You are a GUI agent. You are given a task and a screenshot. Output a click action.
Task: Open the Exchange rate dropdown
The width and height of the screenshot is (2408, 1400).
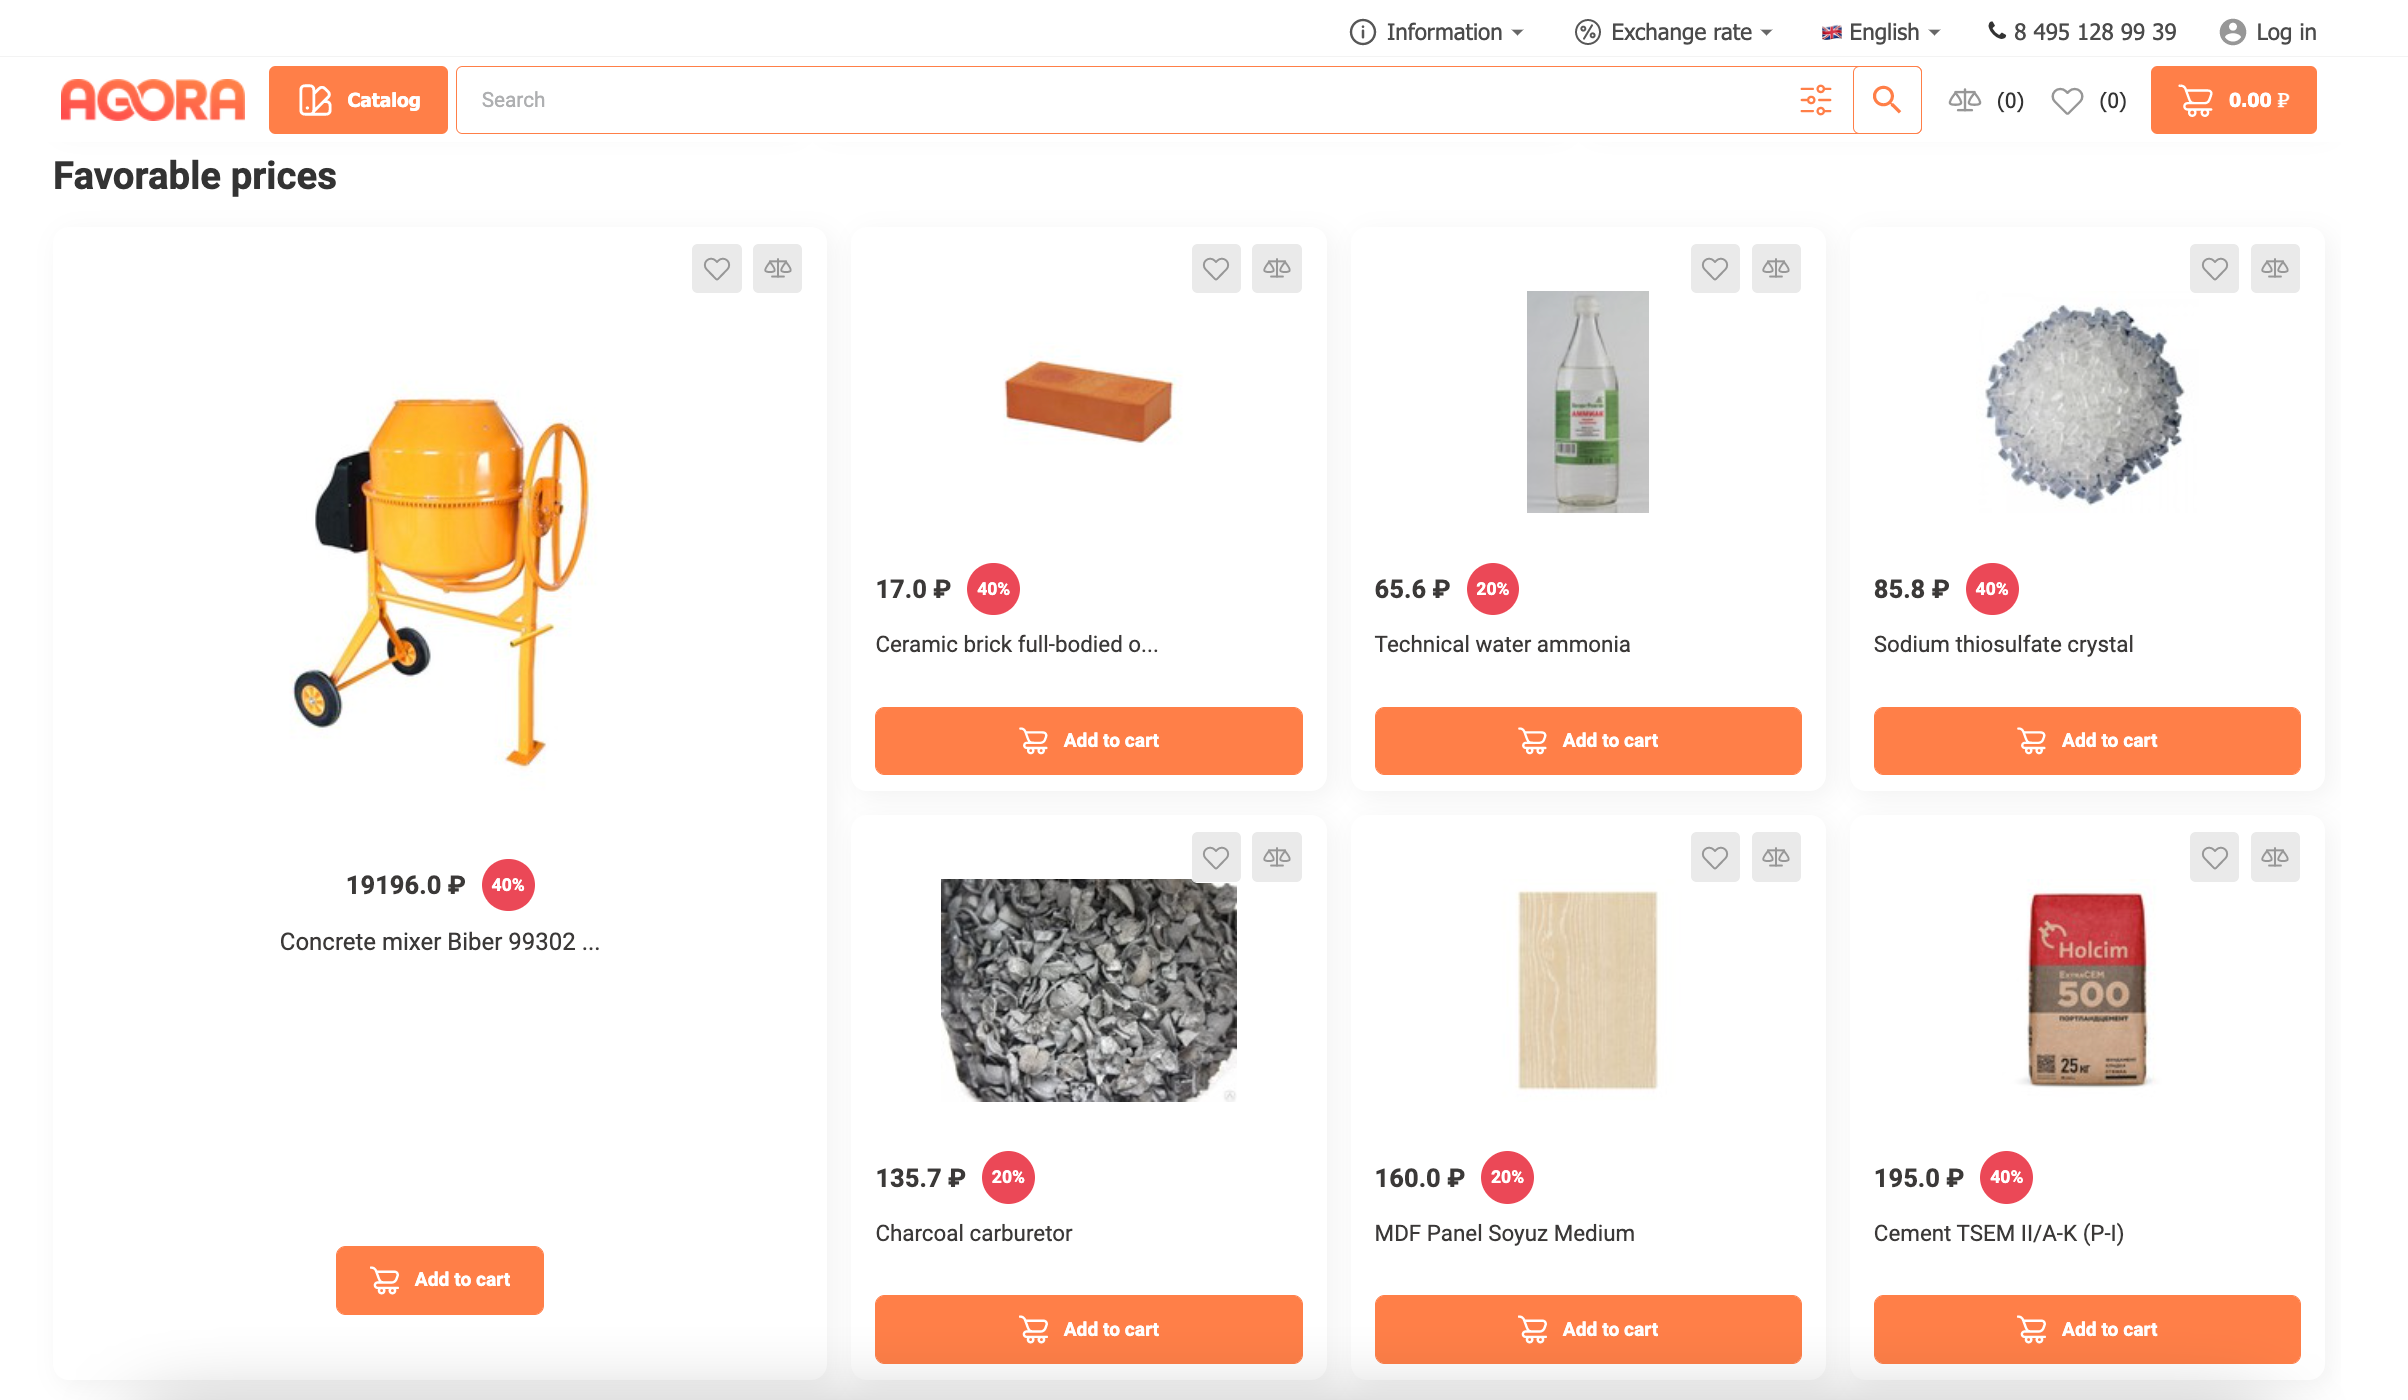tap(1674, 32)
